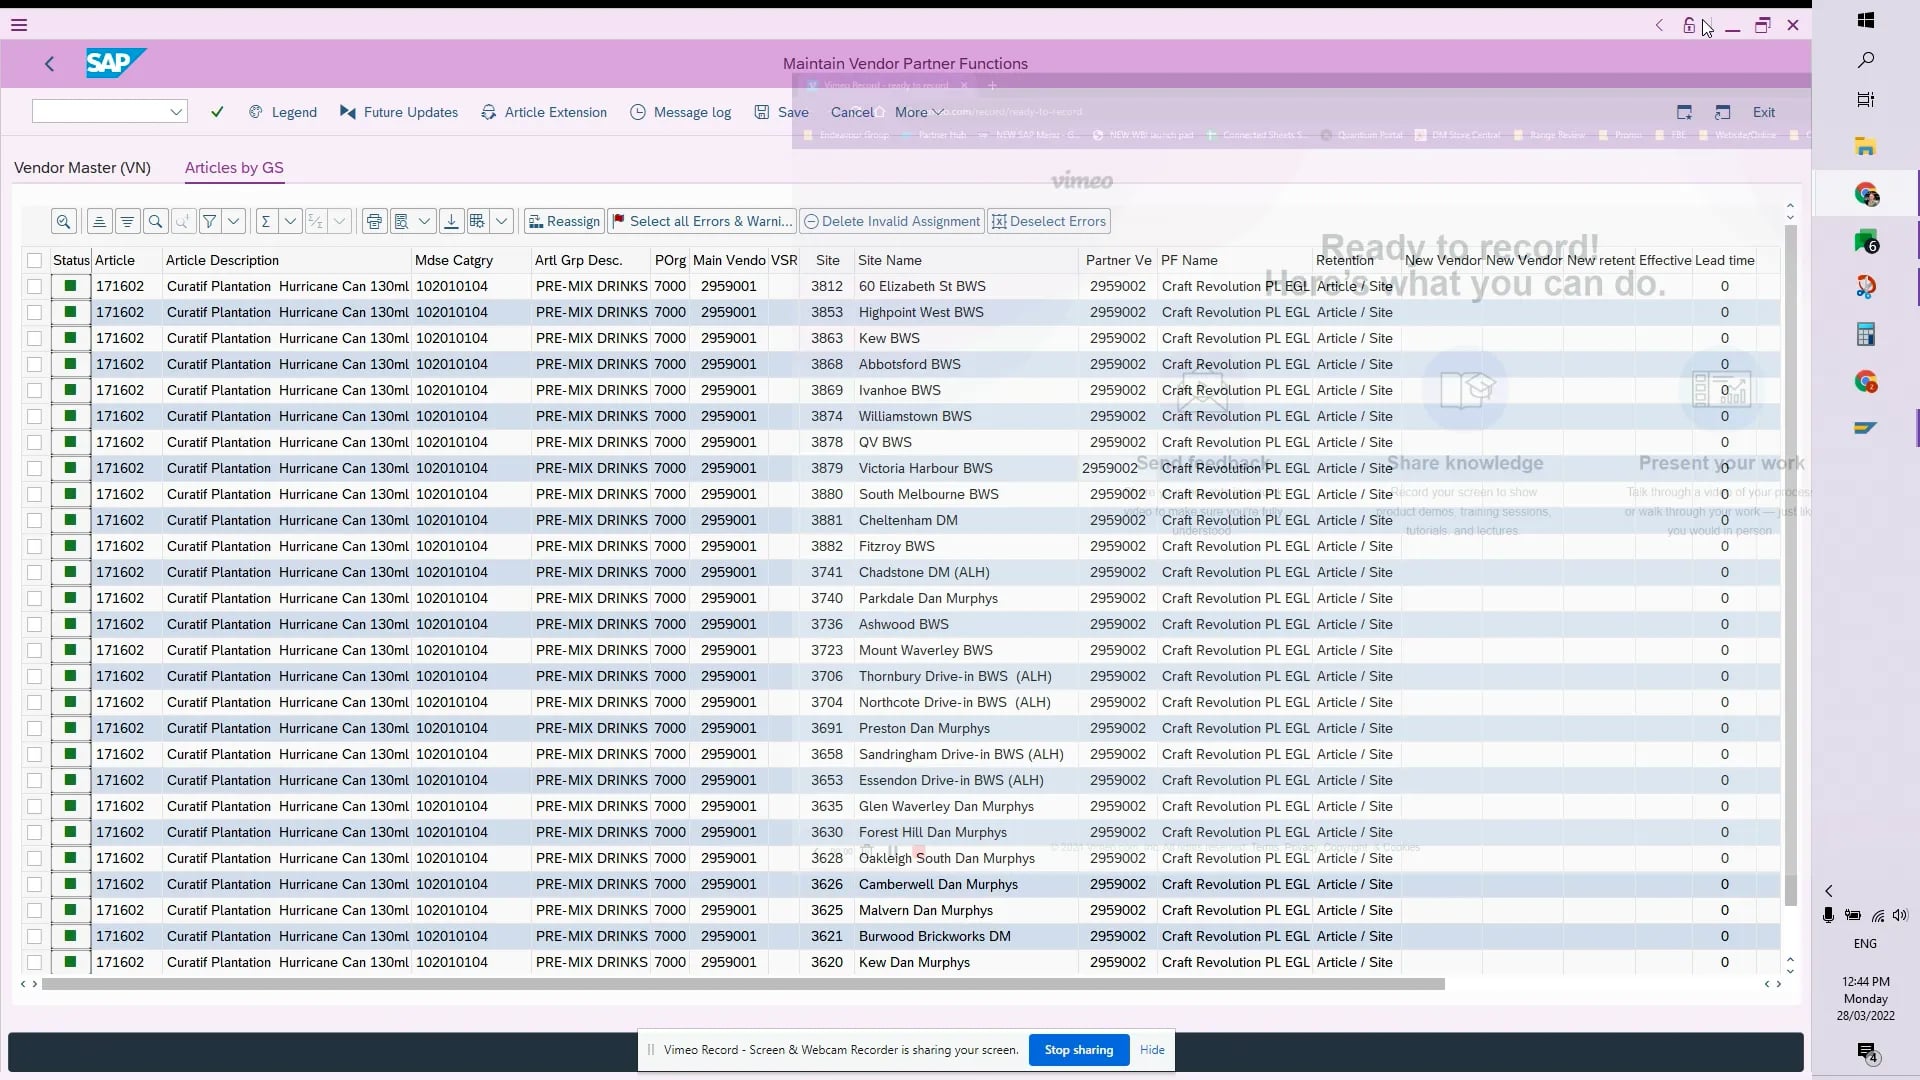The image size is (1920, 1080).
Task: Sort the table with the Sort Ascending icon
Action: (100, 221)
